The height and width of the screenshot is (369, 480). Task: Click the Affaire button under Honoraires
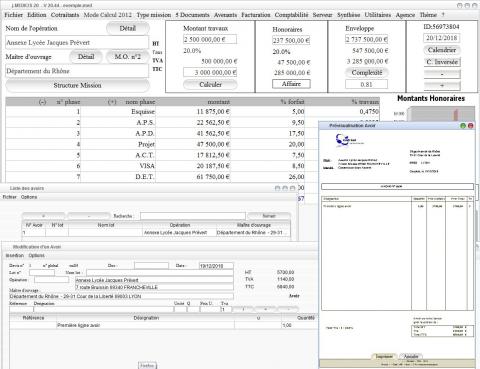[x=291, y=84]
